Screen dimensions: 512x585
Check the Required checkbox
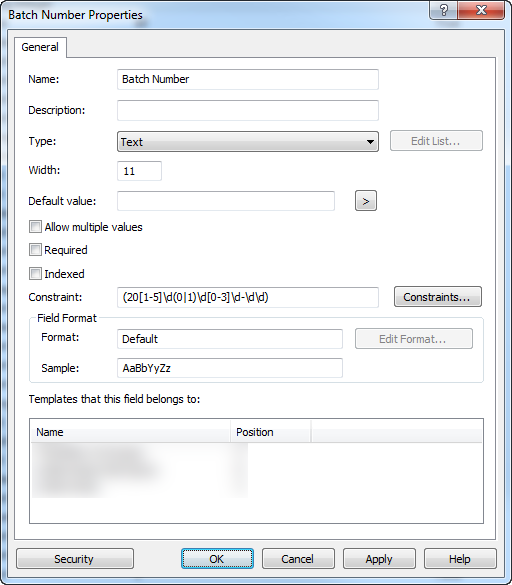click(35, 250)
